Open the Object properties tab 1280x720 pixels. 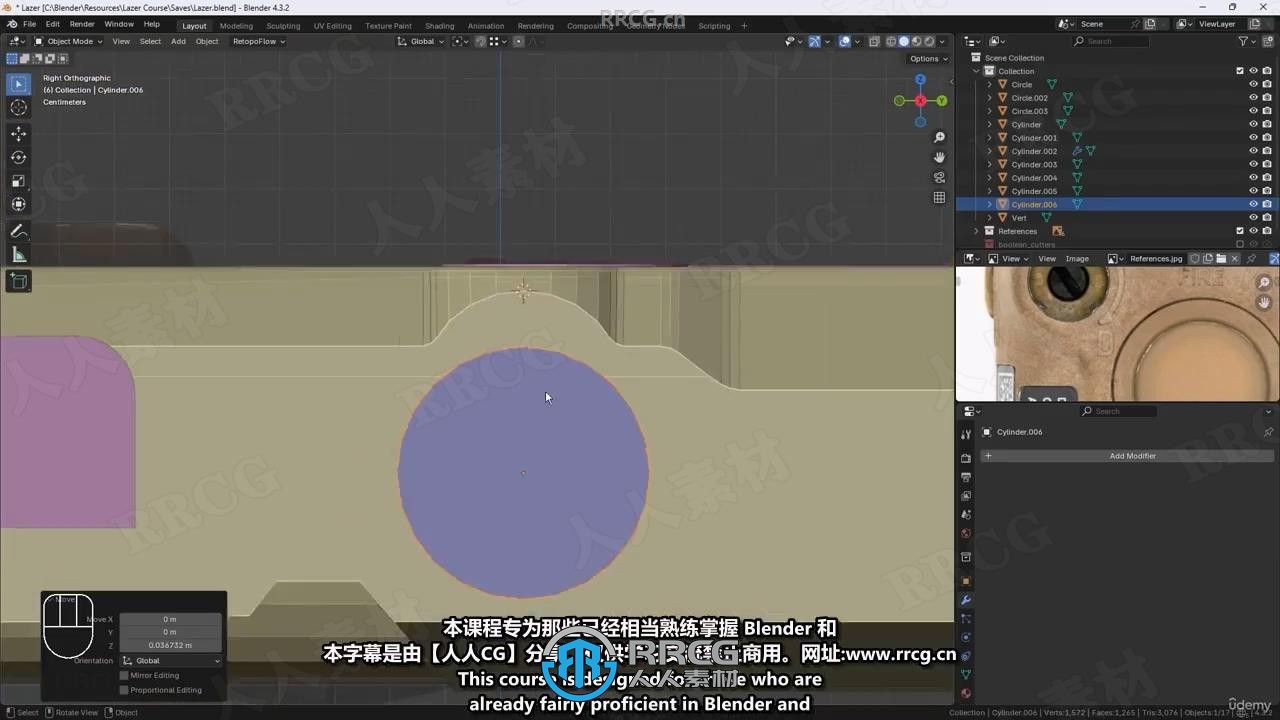tap(966, 581)
